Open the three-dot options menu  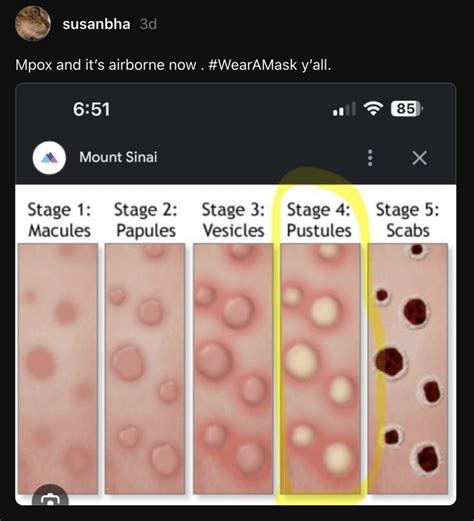[x=370, y=158]
